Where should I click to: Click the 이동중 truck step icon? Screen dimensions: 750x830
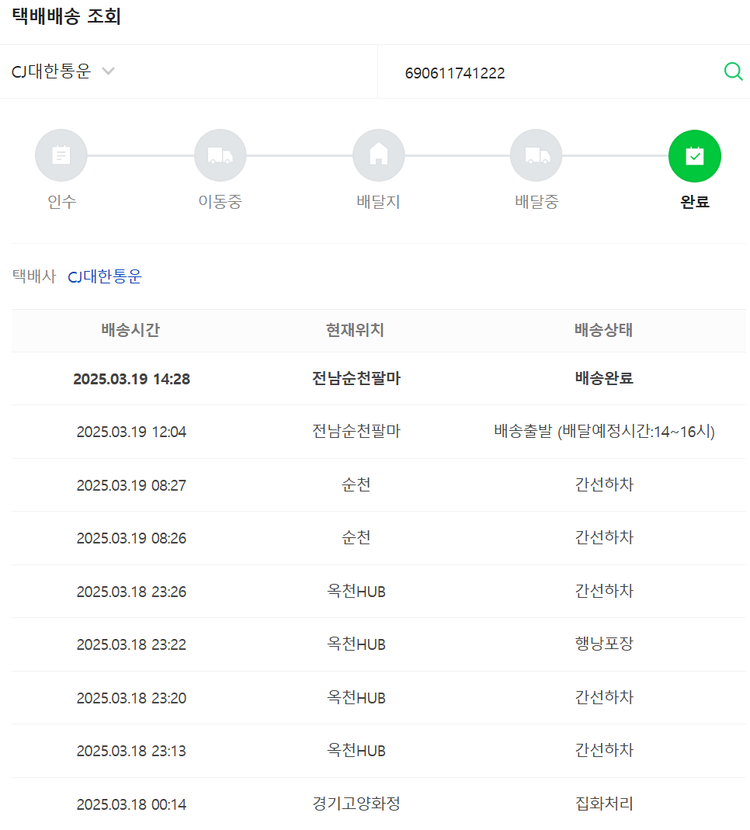220,156
